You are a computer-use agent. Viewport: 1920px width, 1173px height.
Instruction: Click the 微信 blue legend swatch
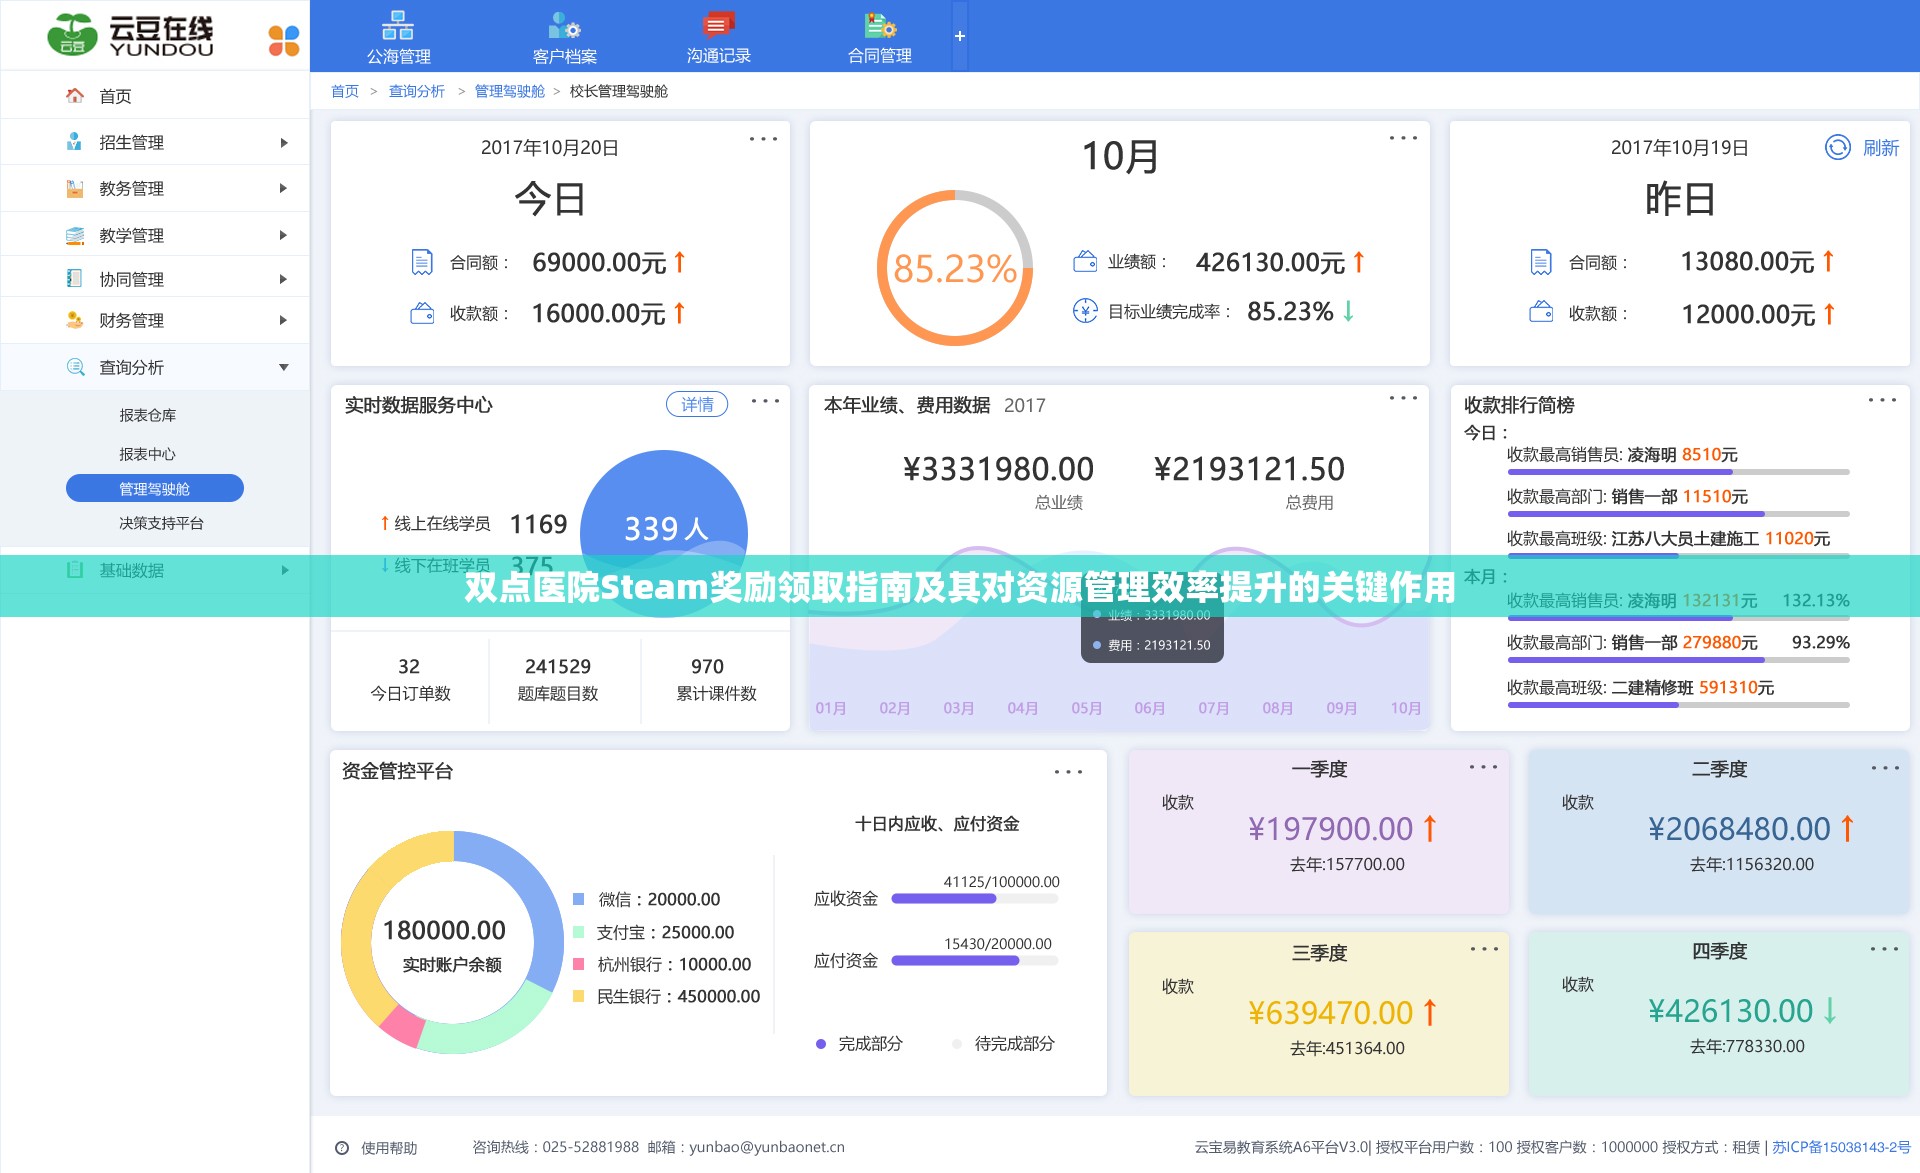click(578, 899)
